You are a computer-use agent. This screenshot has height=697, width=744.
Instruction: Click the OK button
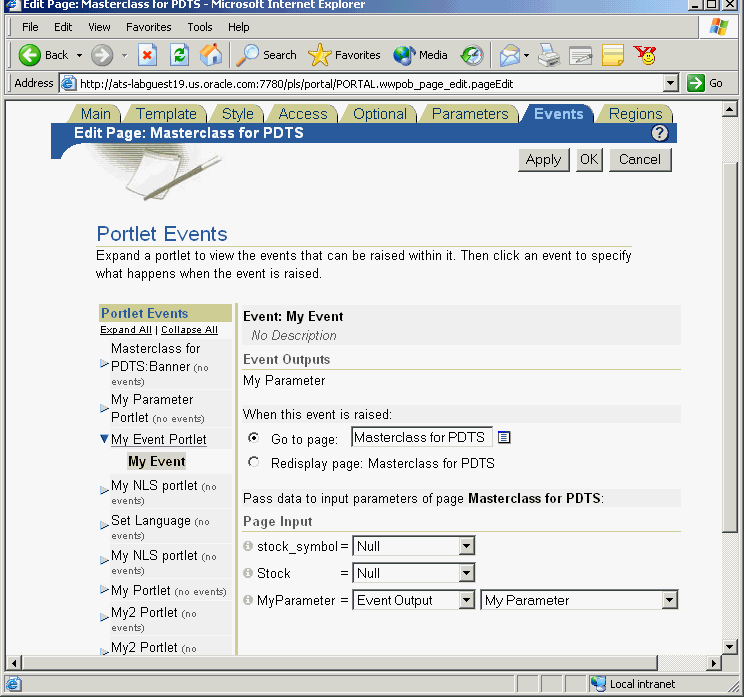(x=589, y=159)
